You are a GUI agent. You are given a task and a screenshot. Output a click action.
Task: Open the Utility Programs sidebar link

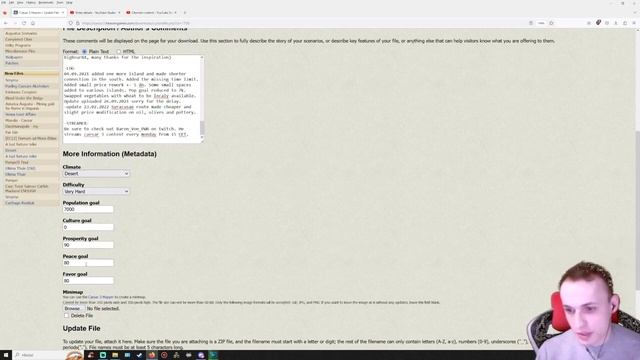click(x=18, y=45)
